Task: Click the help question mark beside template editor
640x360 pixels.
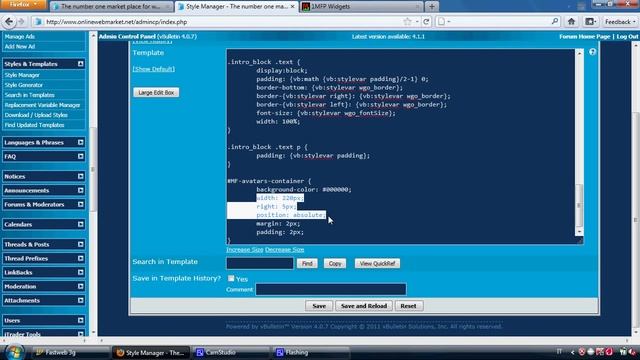Action: [x=592, y=52]
